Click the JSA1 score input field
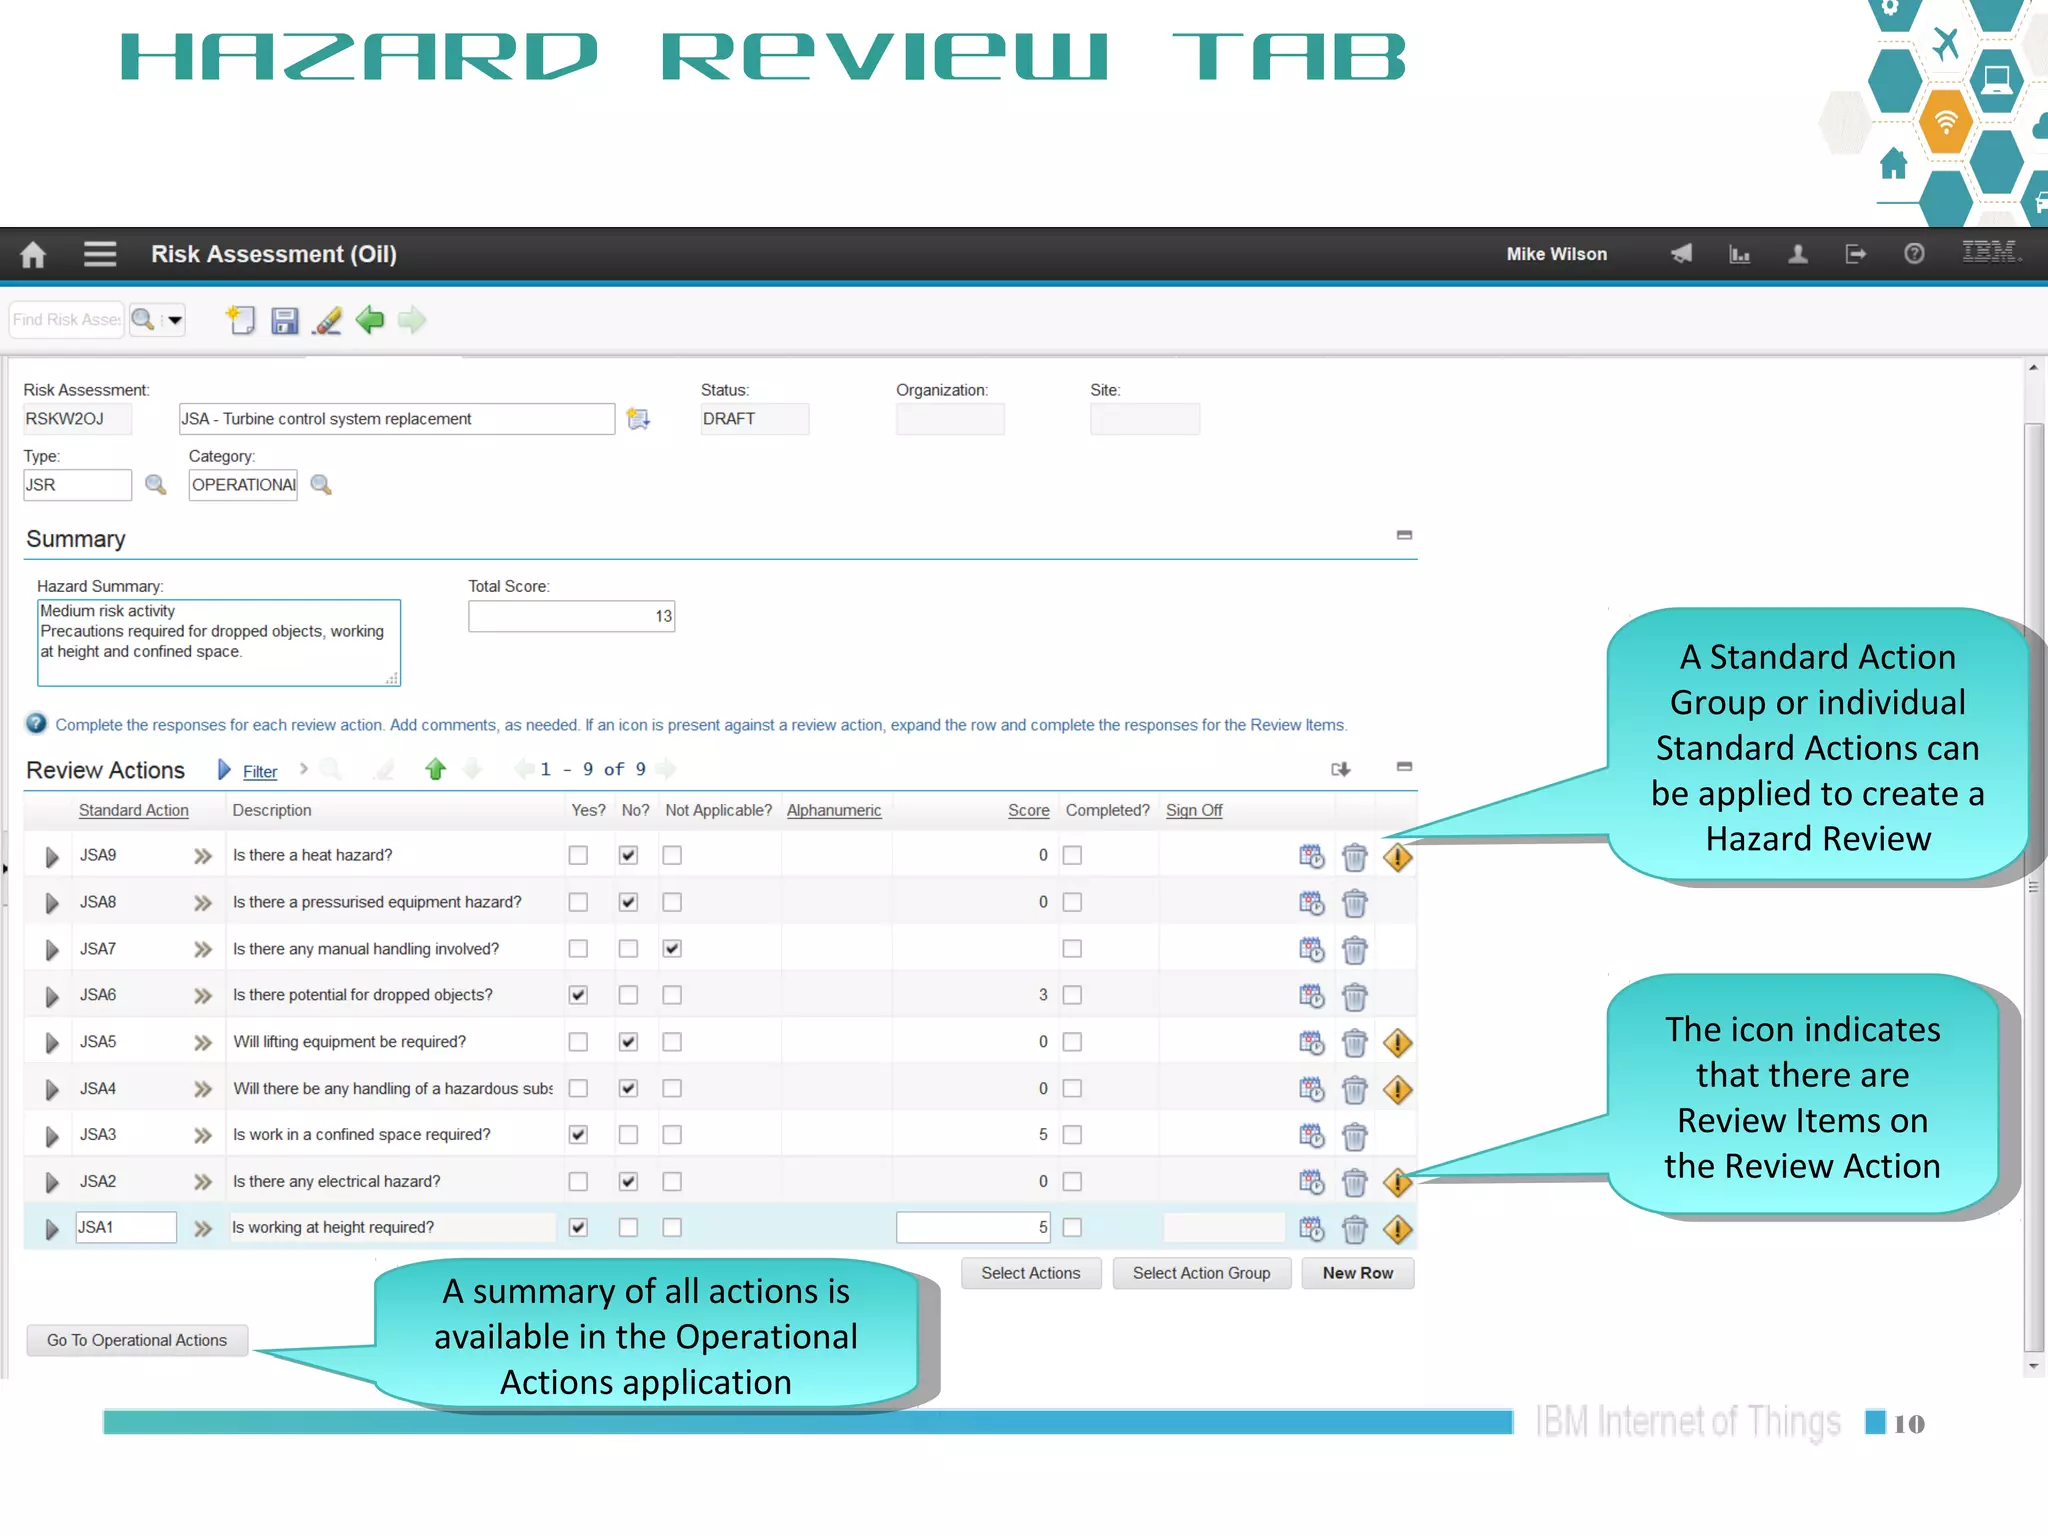Viewport: 2048px width, 1536px height. 972,1227
